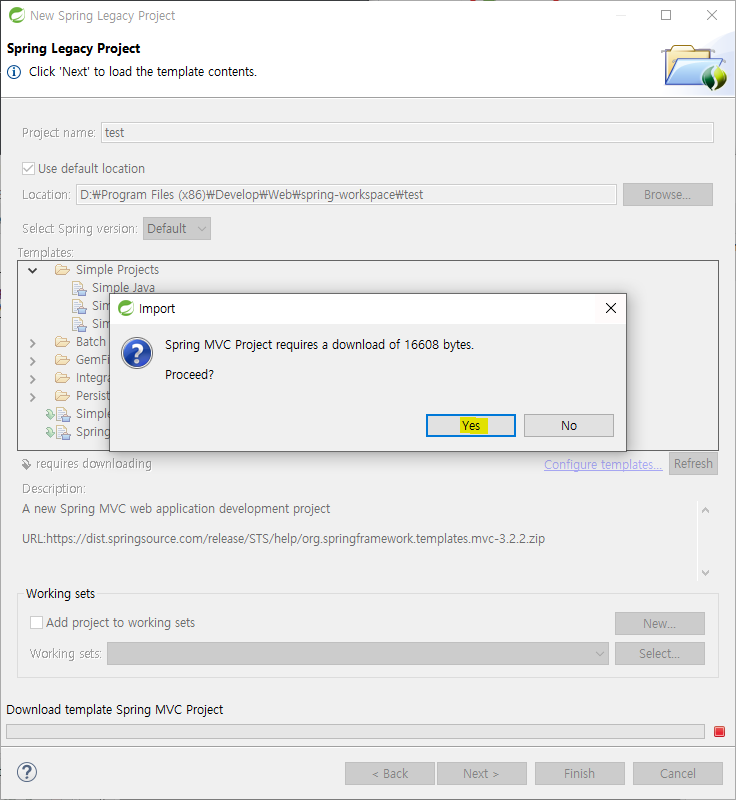Click the Download template Spring MVC Project status text
Viewport: 736px width, 800px height.
point(115,710)
